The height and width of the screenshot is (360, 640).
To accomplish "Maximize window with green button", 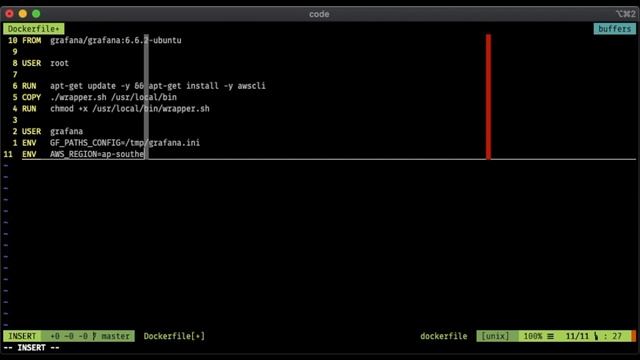I will tap(36, 14).
